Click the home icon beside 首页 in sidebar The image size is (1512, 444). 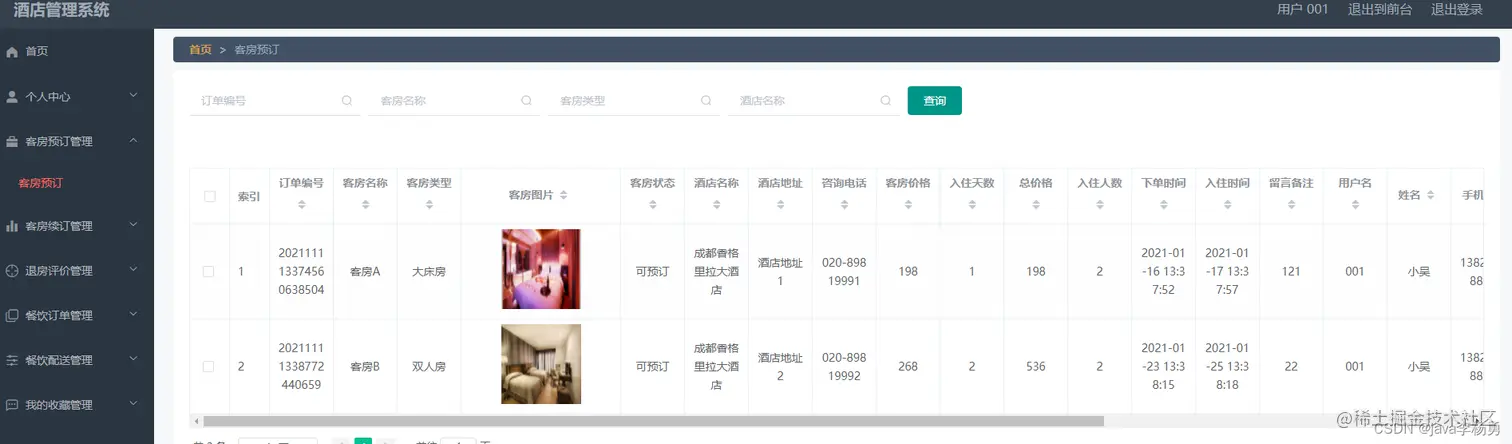(x=12, y=51)
